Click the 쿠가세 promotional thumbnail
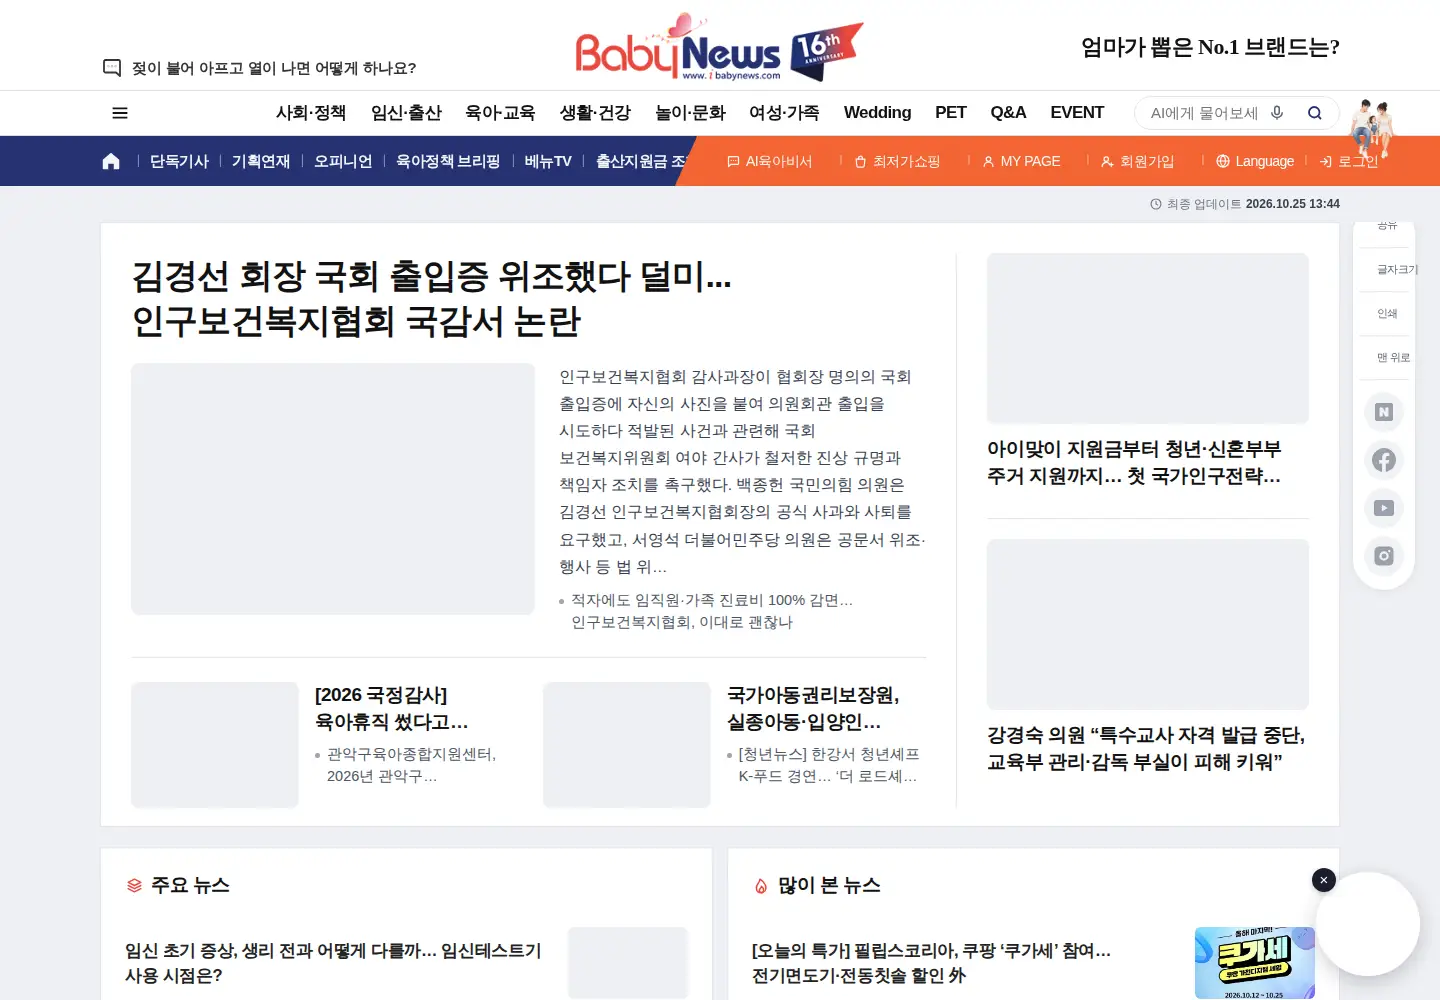1440x1000 pixels. click(x=1254, y=963)
